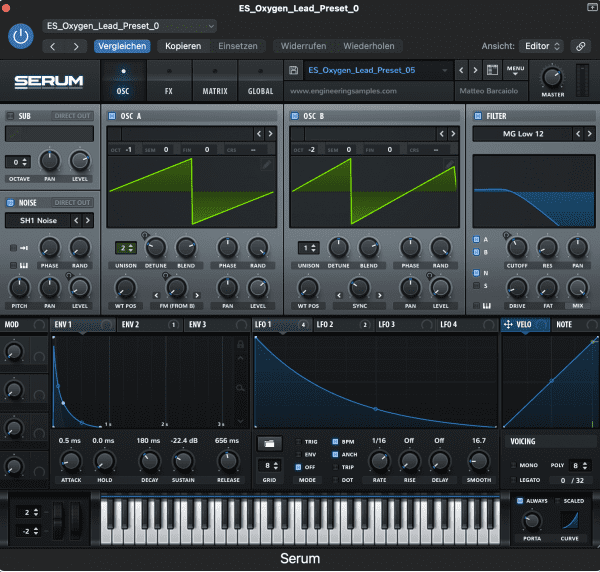Image resolution: width=600 pixels, height=572 pixels.
Task: Change the SUB octave stepper
Action: (x=18, y=162)
